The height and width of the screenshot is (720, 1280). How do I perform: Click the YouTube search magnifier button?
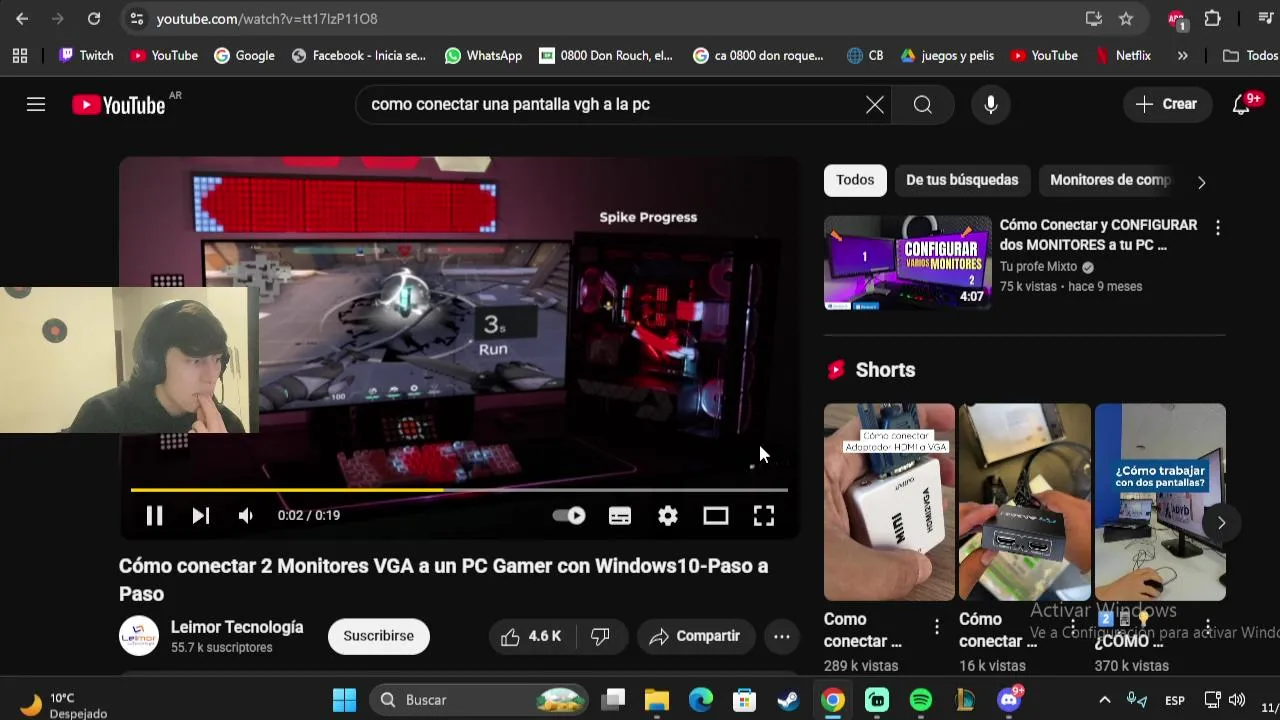tap(923, 104)
